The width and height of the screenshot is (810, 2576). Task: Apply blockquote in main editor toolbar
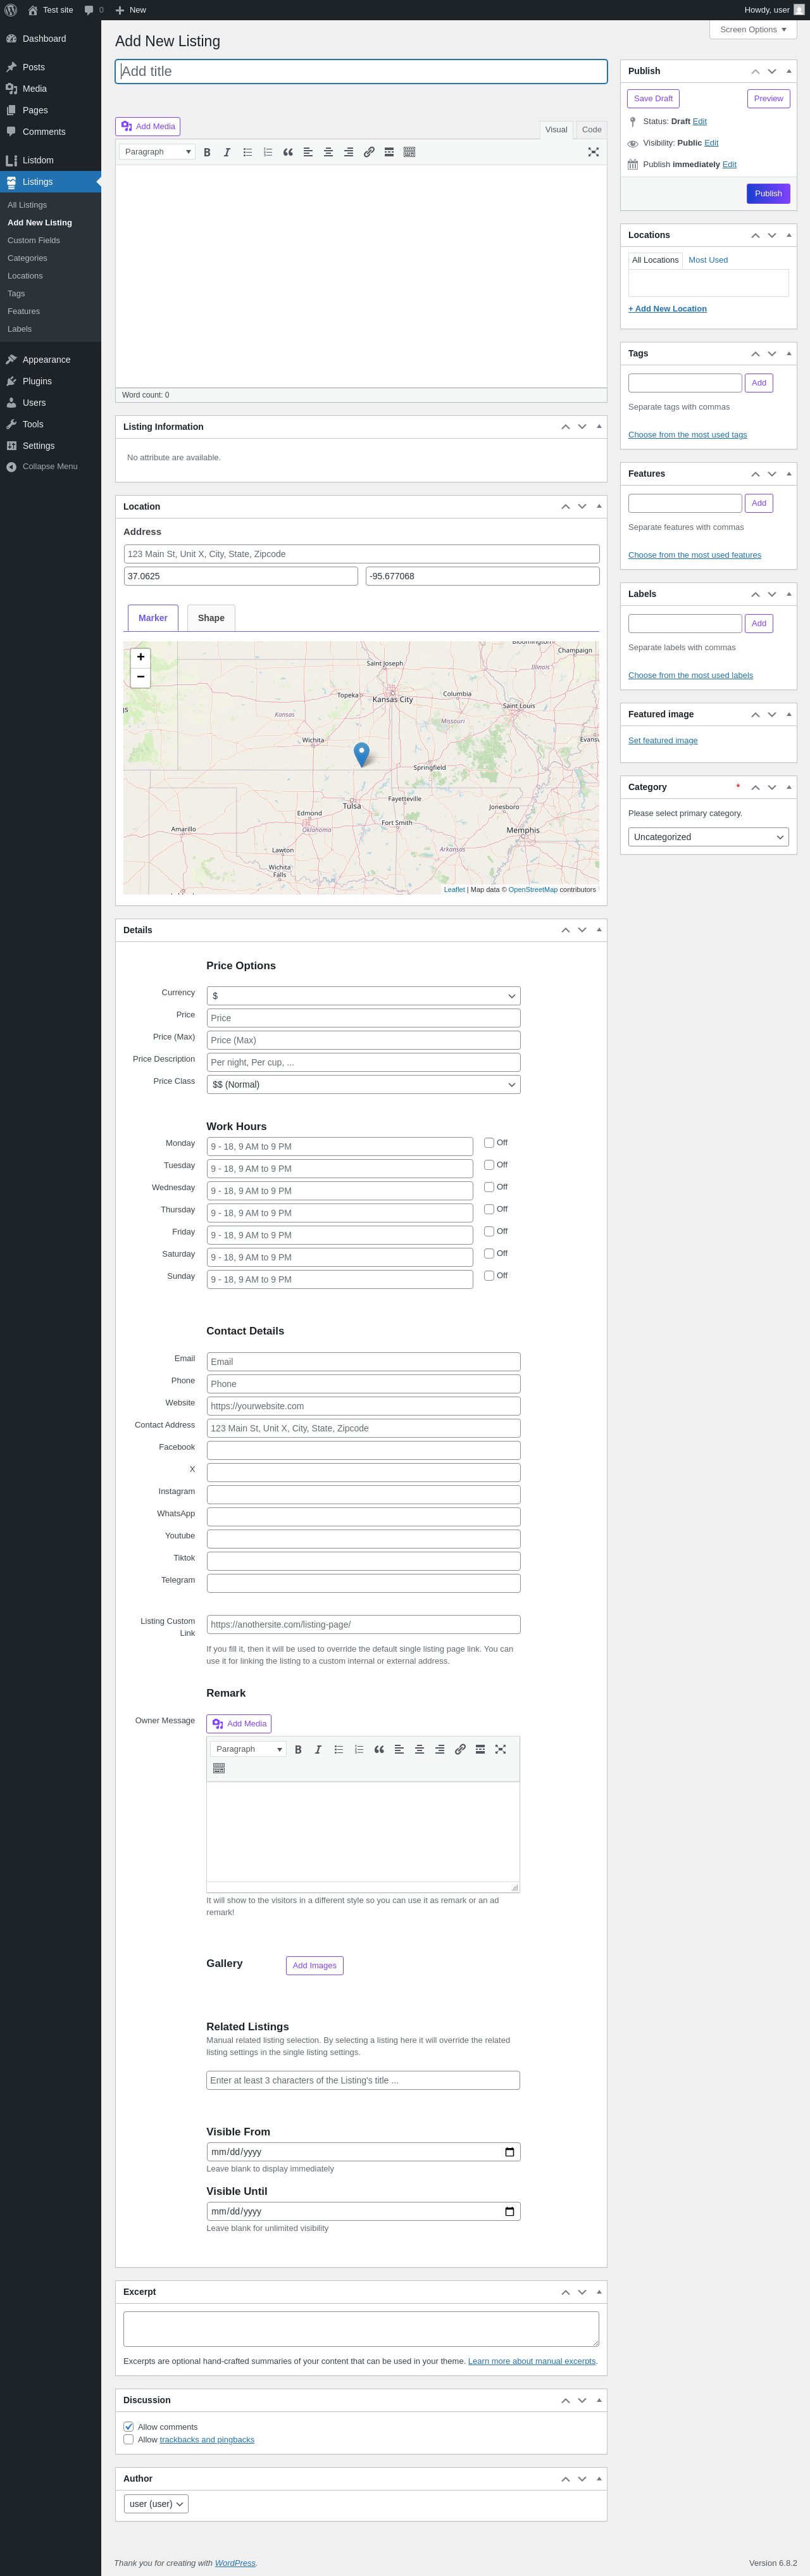tap(288, 152)
